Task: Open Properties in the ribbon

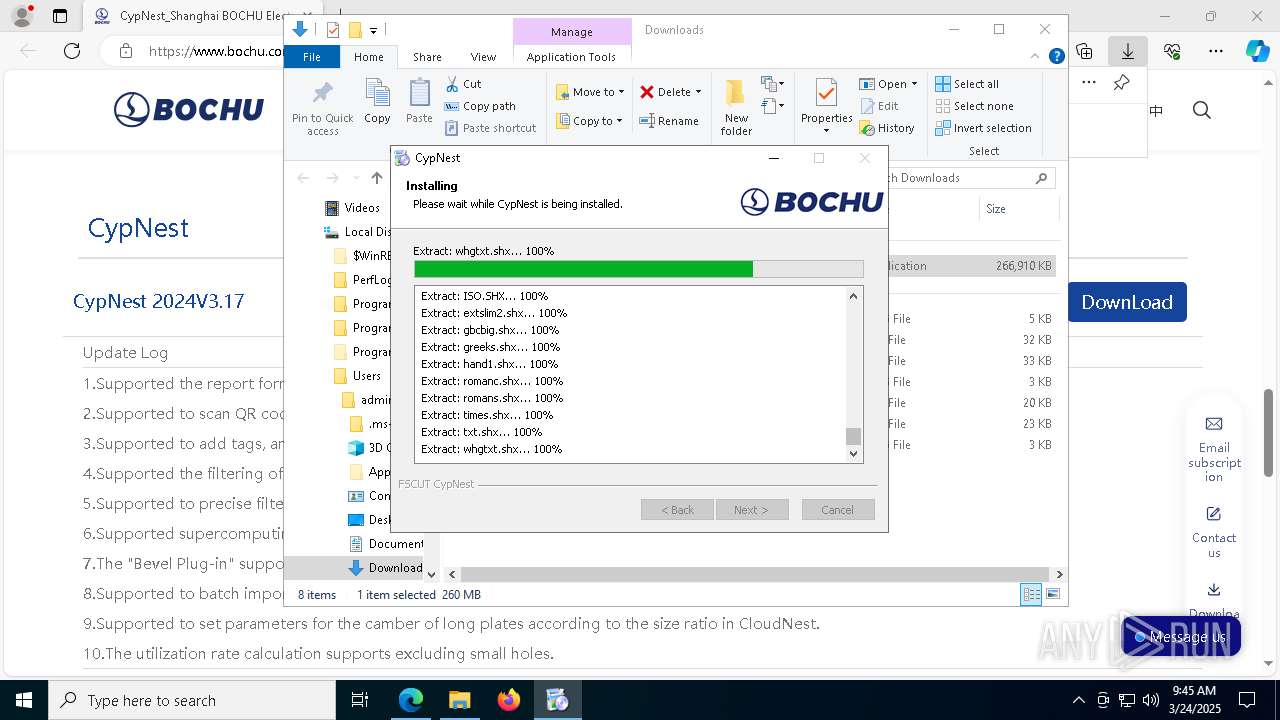Action: tap(826, 108)
